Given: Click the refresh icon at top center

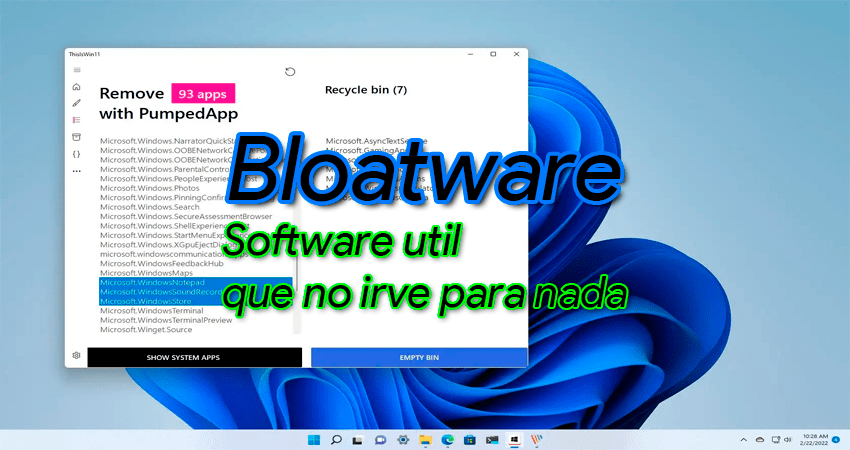Looking at the screenshot, I should (x=290, y=71).
